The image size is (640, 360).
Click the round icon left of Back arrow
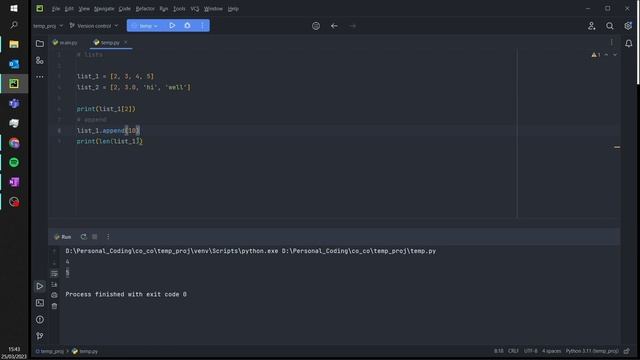pos(316,26)
